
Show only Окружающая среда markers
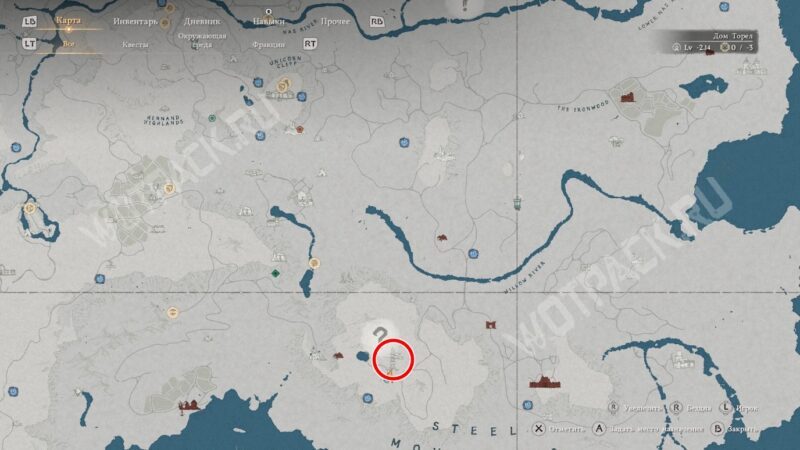click(201, 41)
